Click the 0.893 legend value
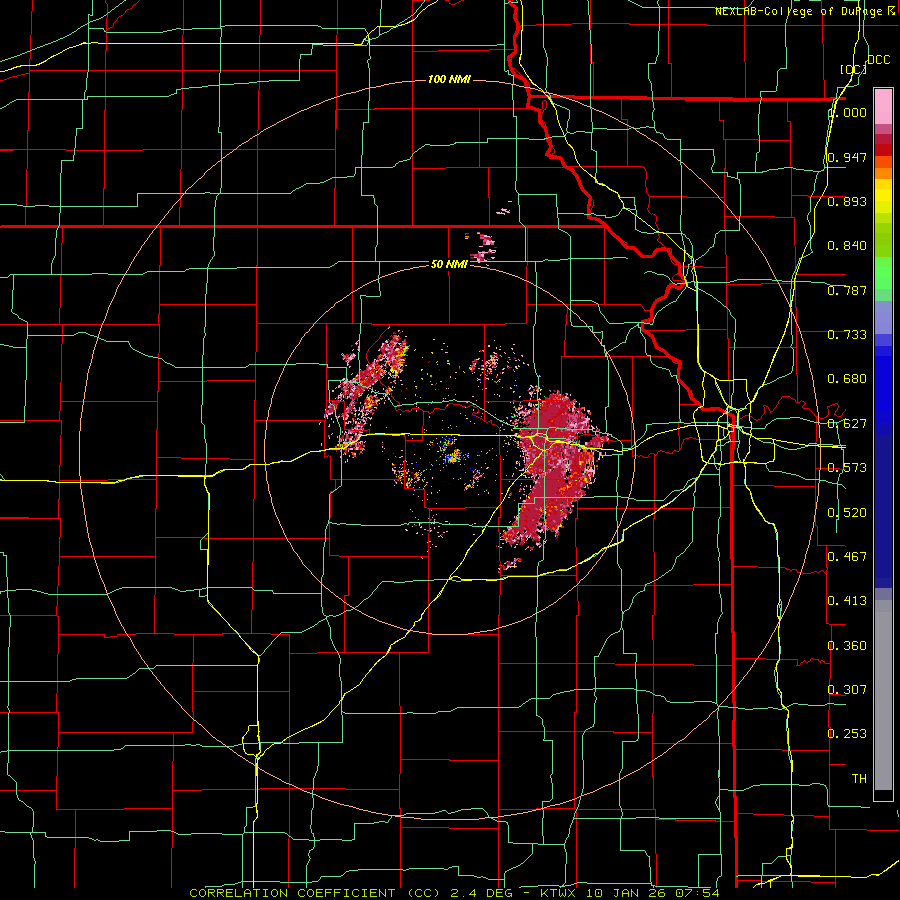Viewport: 900px width, 900px height. click(847, 201)
